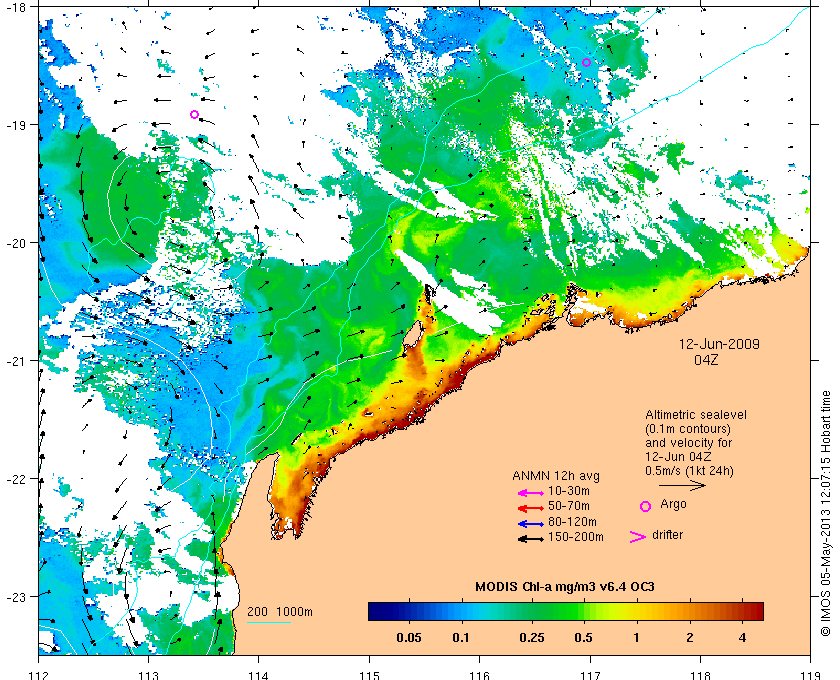Click the '0.5m/s (1kt 24h)' text

(x=689, y=471)
